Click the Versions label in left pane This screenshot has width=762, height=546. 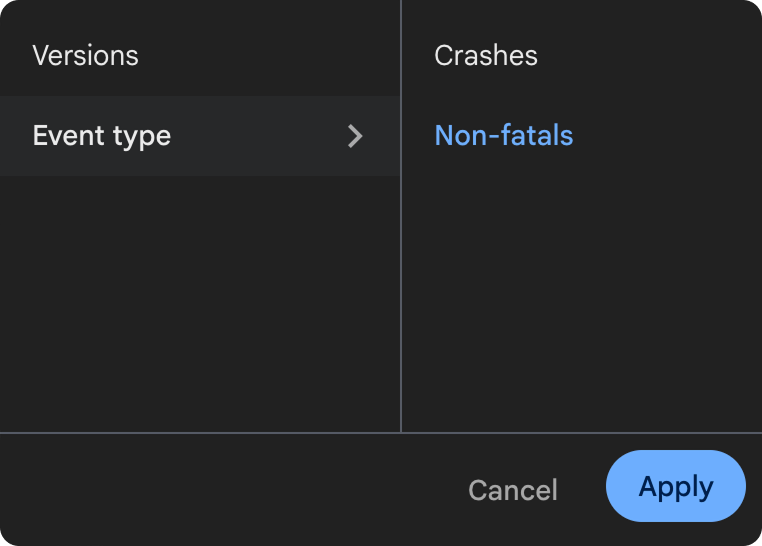point(86,55)
